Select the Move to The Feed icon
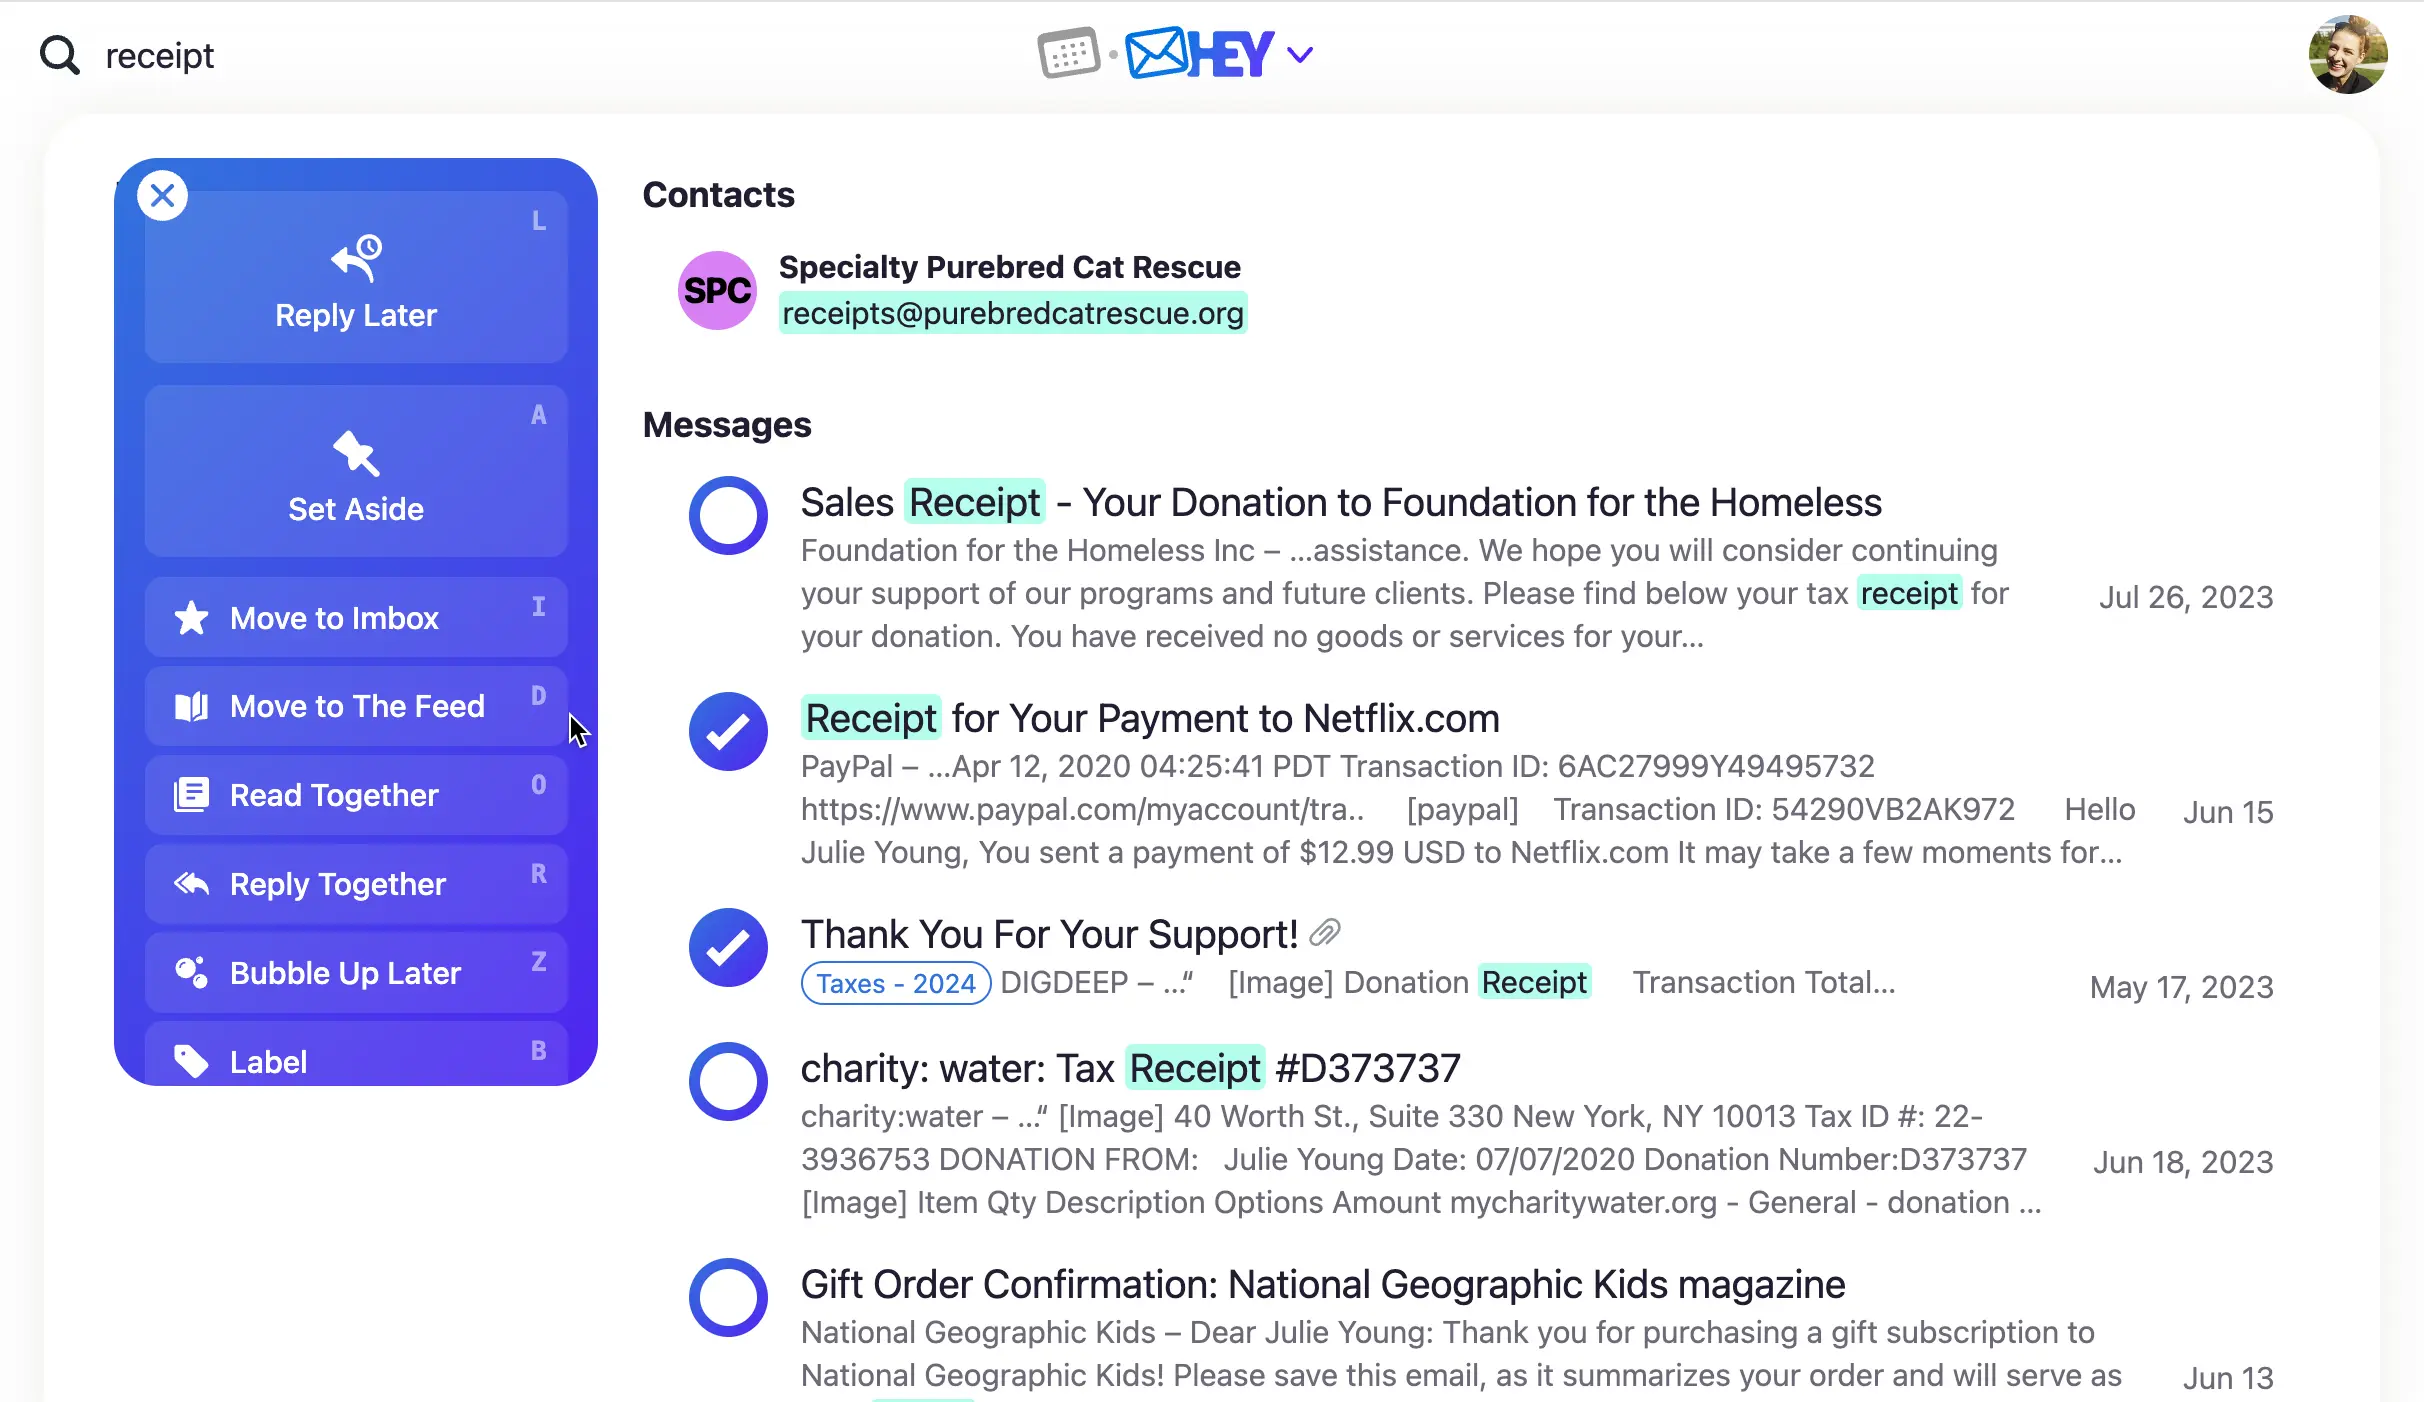2424x1402 pixels. [x=189, y=706]
